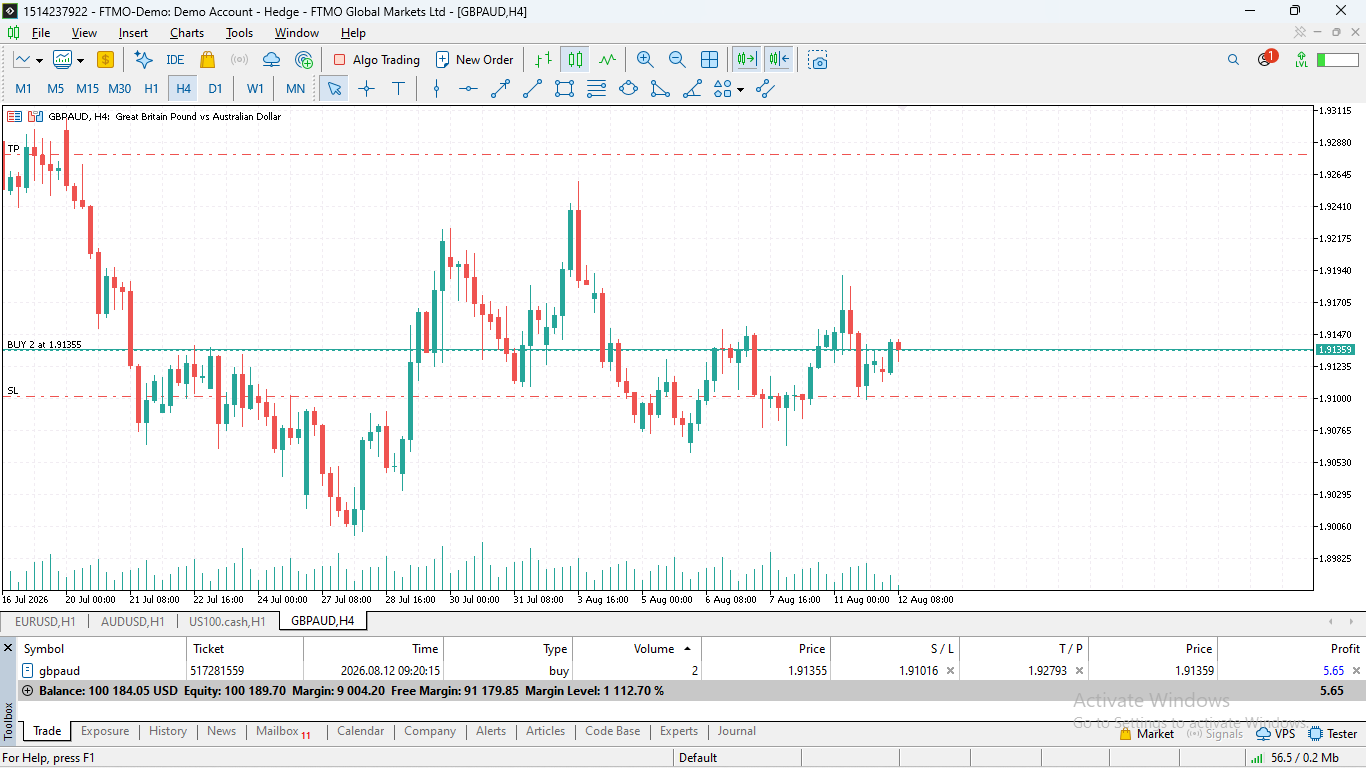Expand the chart type dropdown arrow

tap(39, 60)
